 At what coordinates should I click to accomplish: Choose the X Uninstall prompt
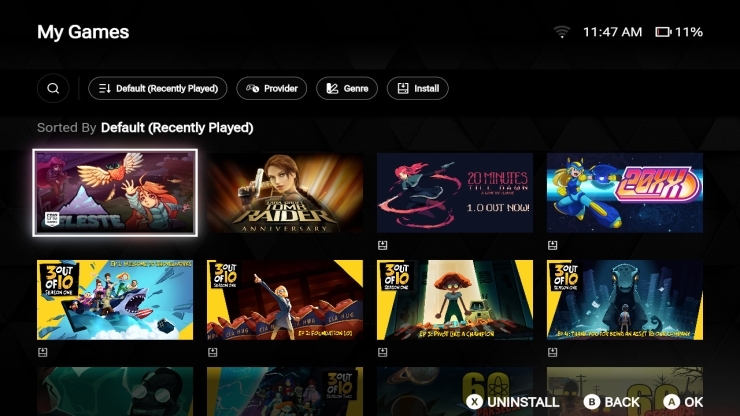(x=513, y=402)
